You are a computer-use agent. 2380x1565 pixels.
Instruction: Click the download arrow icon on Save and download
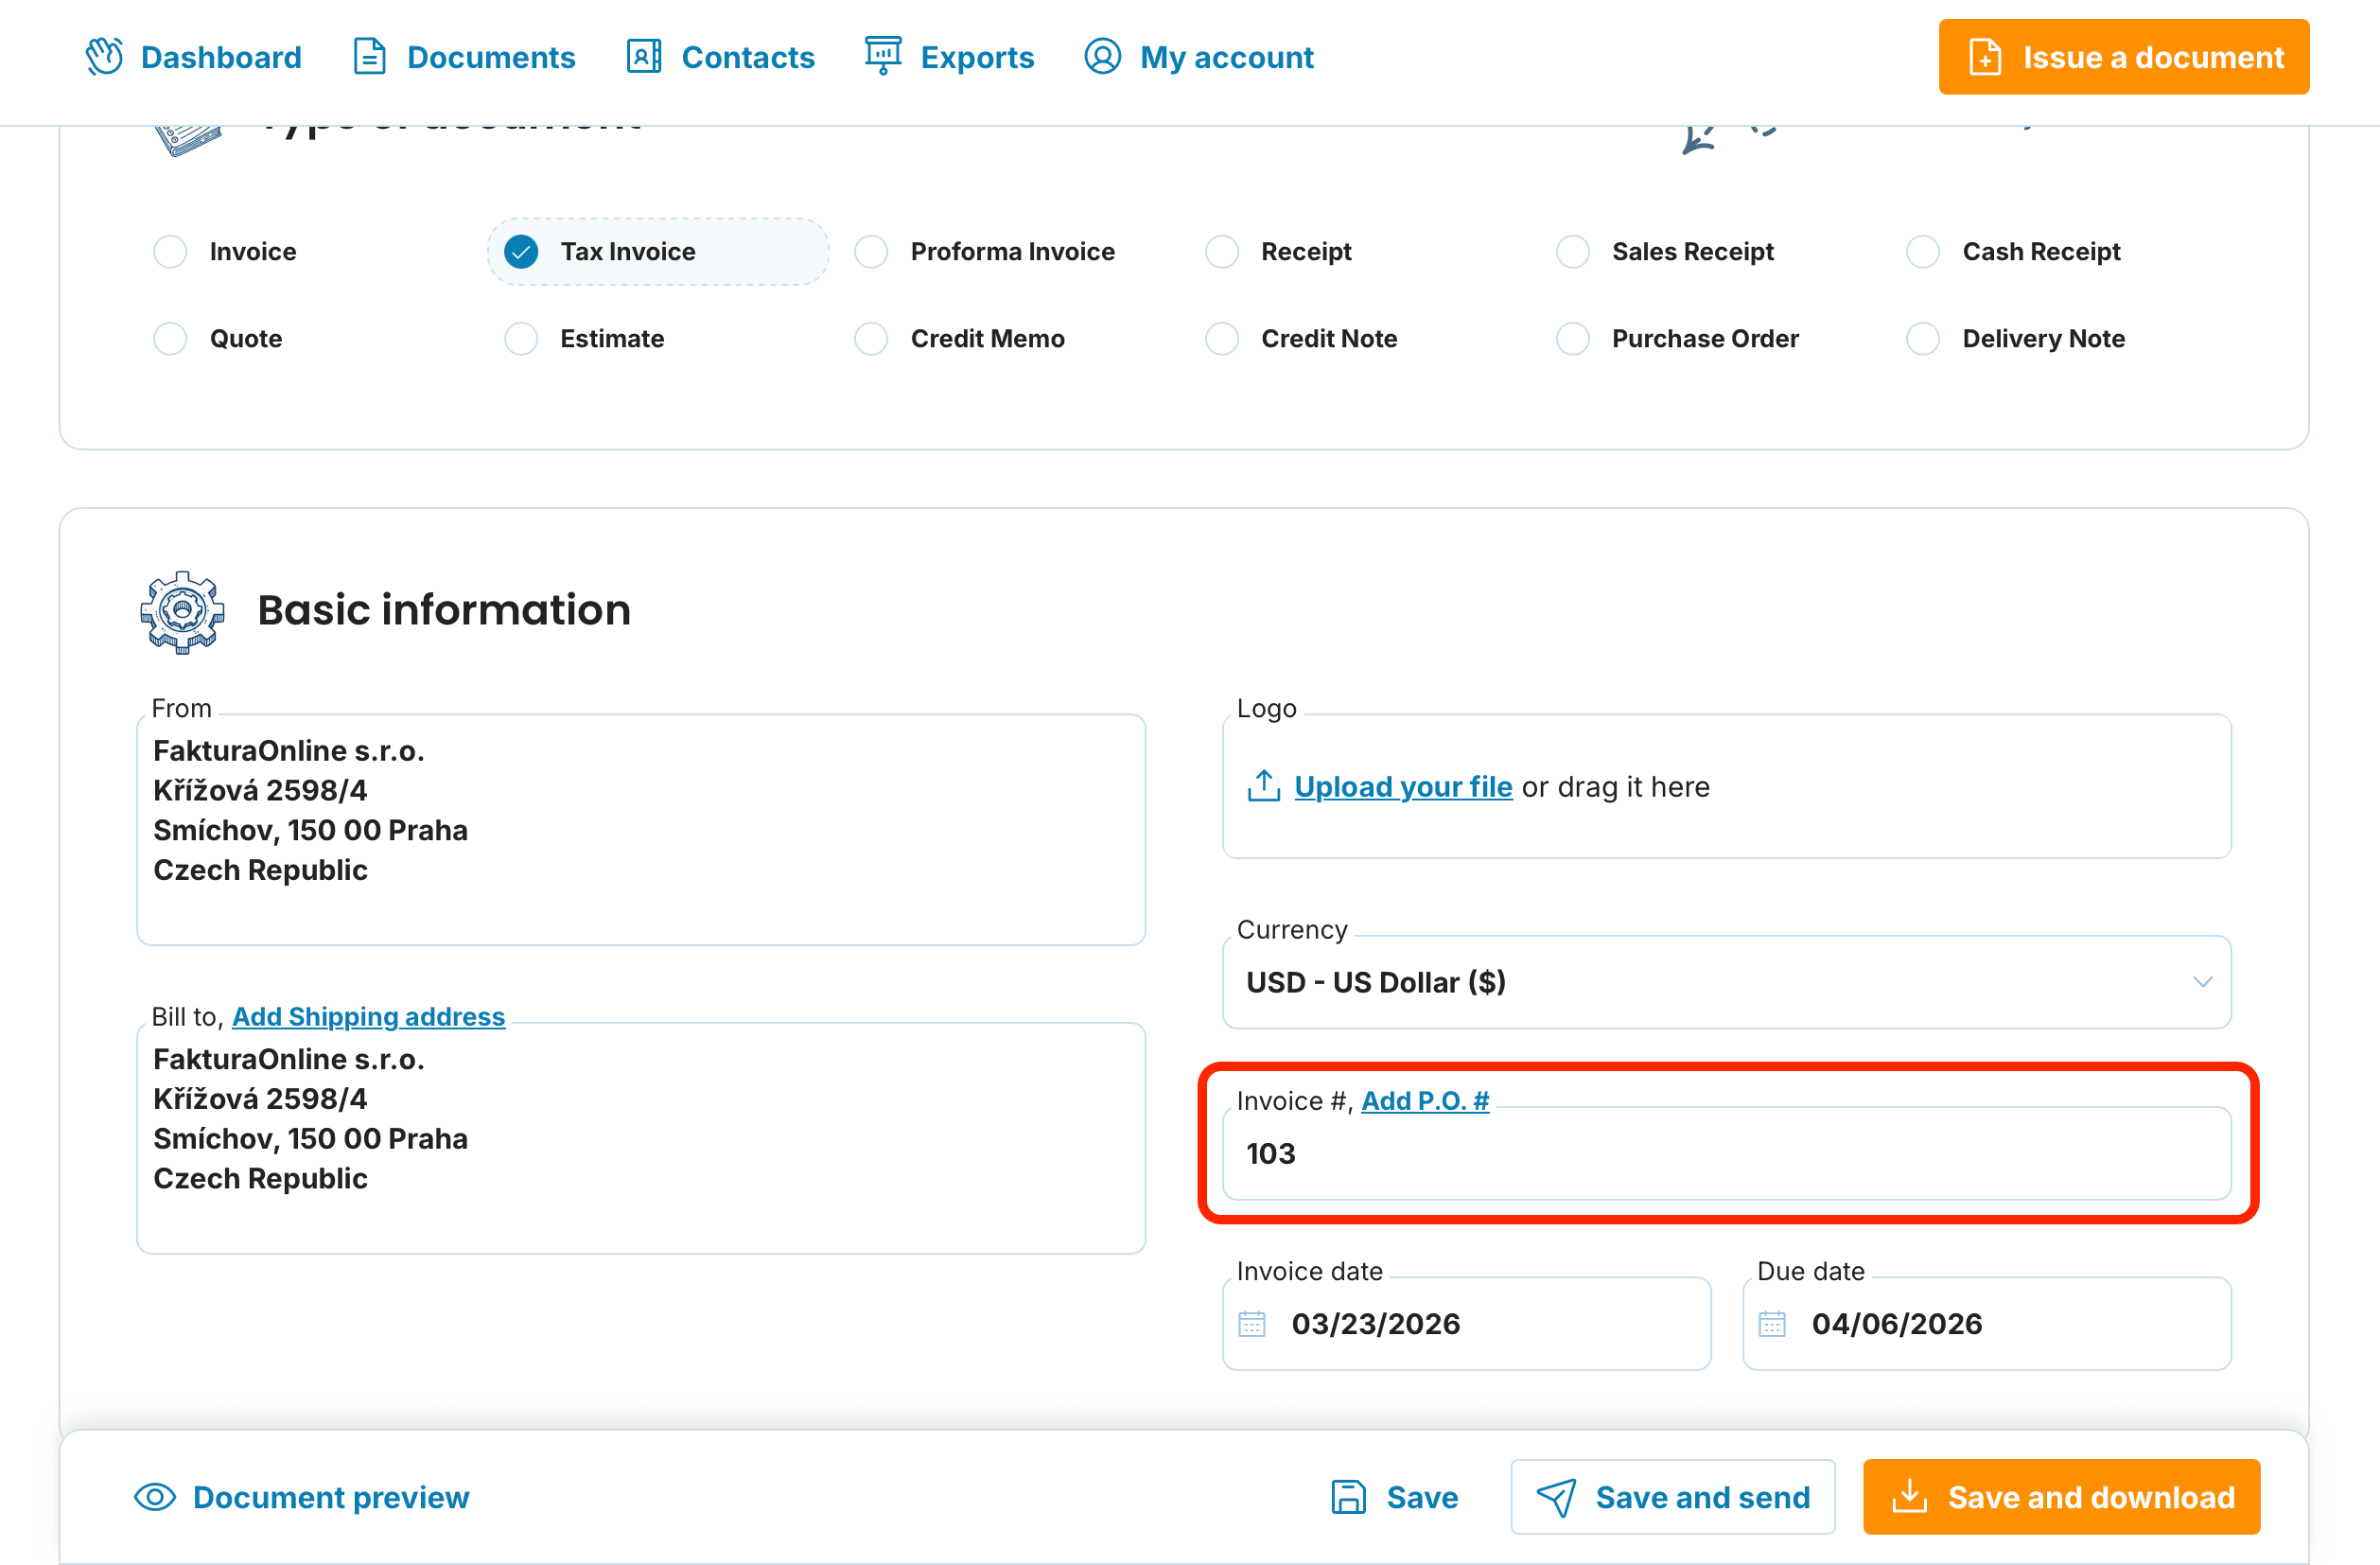click(1910, 1498)
